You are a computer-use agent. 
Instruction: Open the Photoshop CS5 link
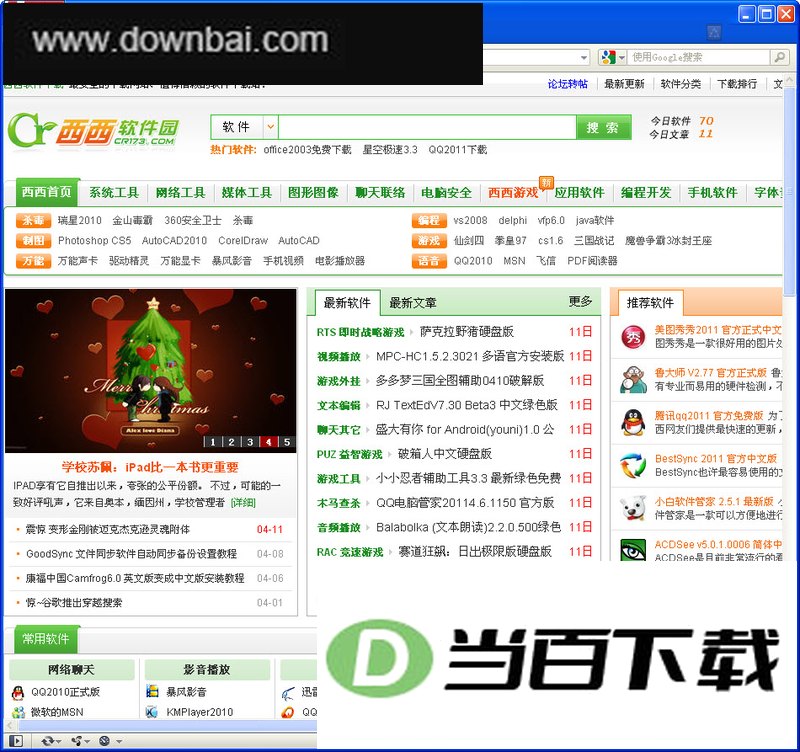tap(94, 241)
